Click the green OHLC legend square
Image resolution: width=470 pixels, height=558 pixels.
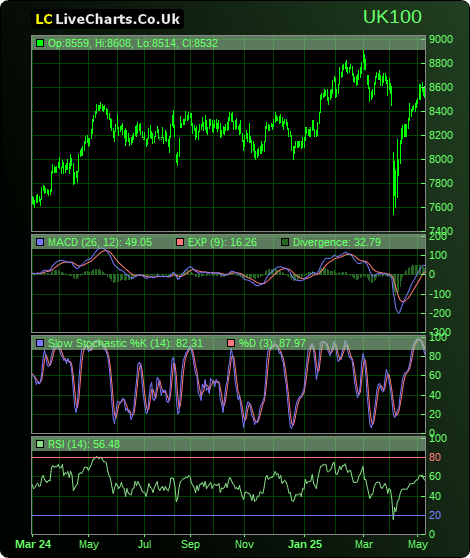point(40,43)
